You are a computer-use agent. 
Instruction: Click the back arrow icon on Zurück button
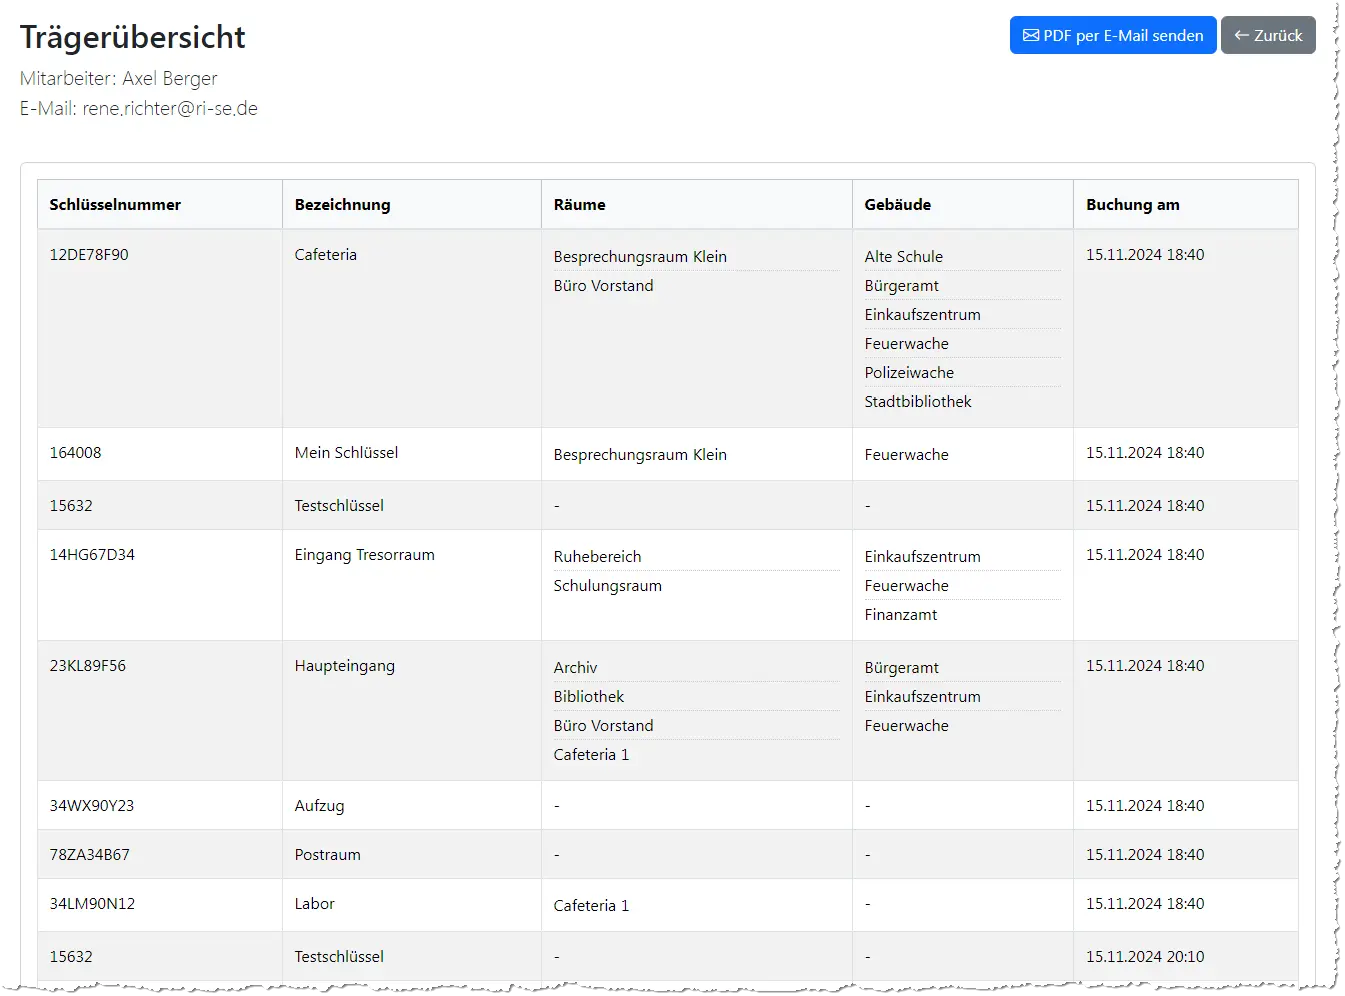click(1240, 35)
